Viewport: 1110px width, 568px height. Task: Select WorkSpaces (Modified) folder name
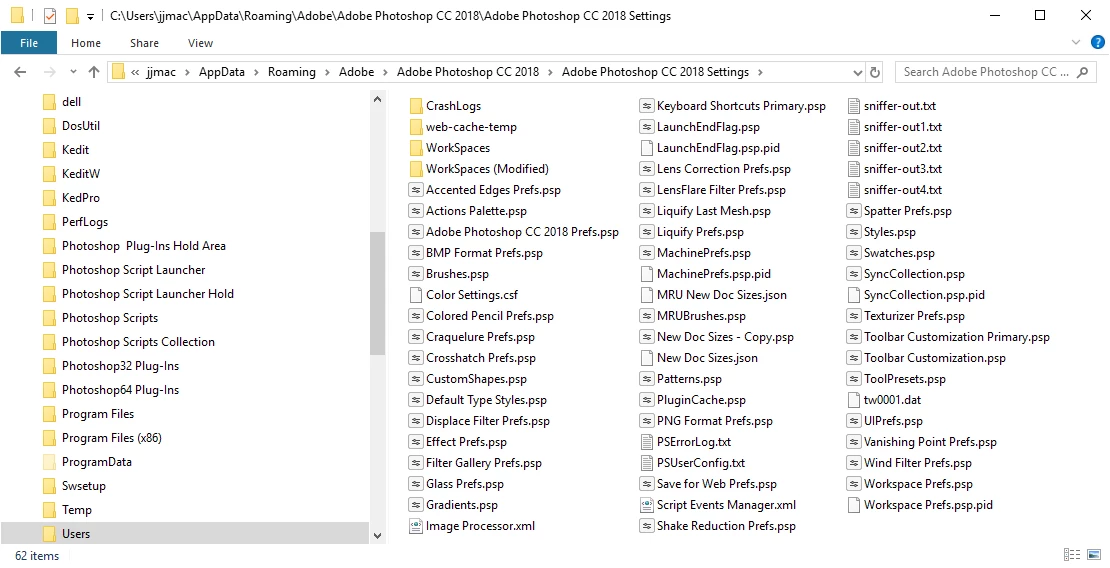click(487, 169)
